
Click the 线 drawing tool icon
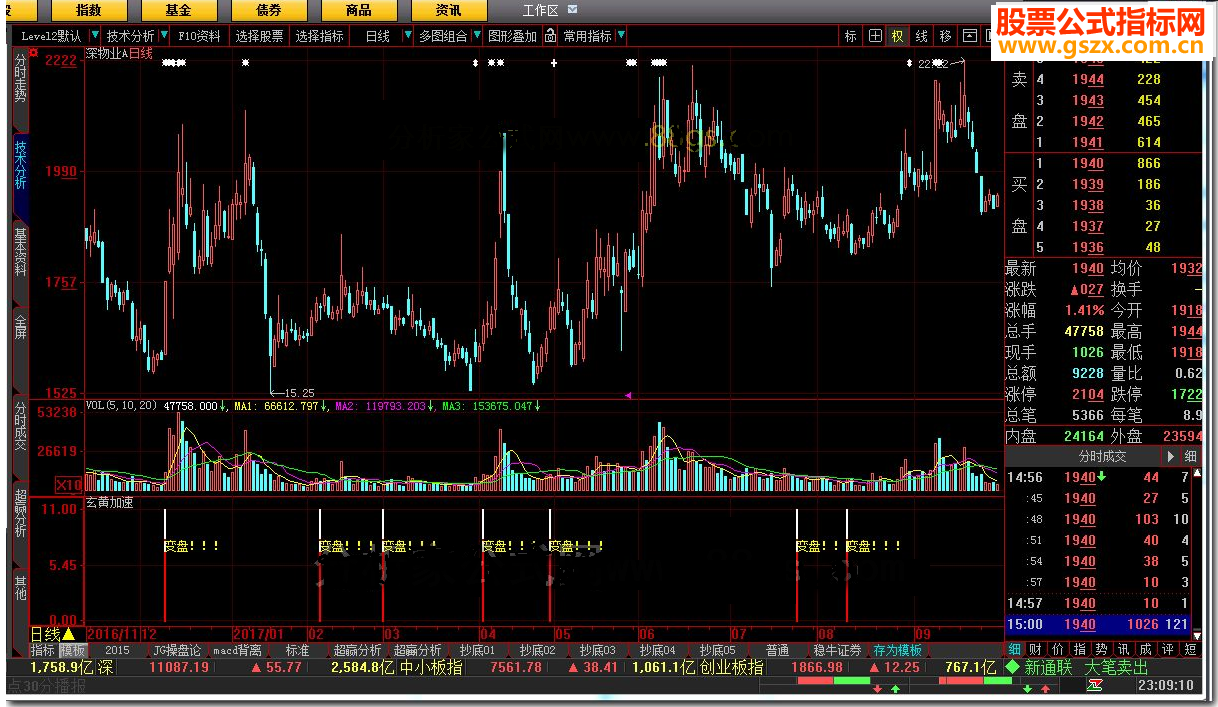(x=921, y=36)
